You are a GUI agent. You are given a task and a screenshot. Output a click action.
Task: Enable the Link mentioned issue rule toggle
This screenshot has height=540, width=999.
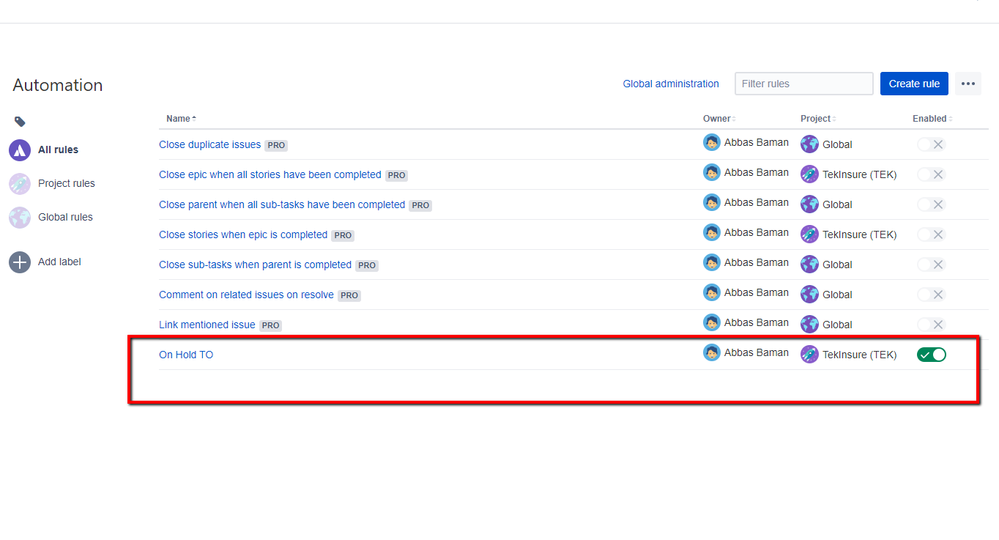(x=931, y=325)
